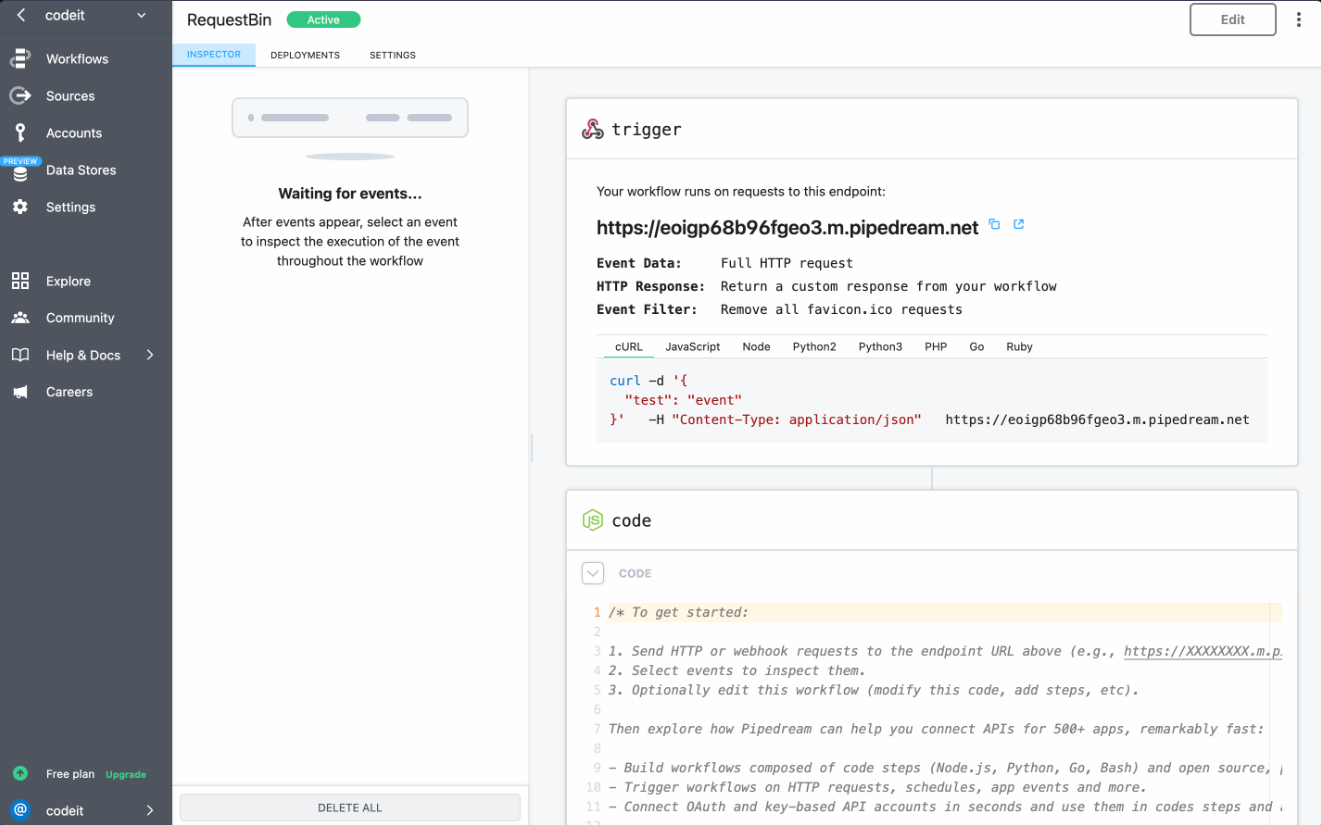This screenshot has width=1321, height=825.
Task: Click the Accounts key icon
Action: point(20,133)
